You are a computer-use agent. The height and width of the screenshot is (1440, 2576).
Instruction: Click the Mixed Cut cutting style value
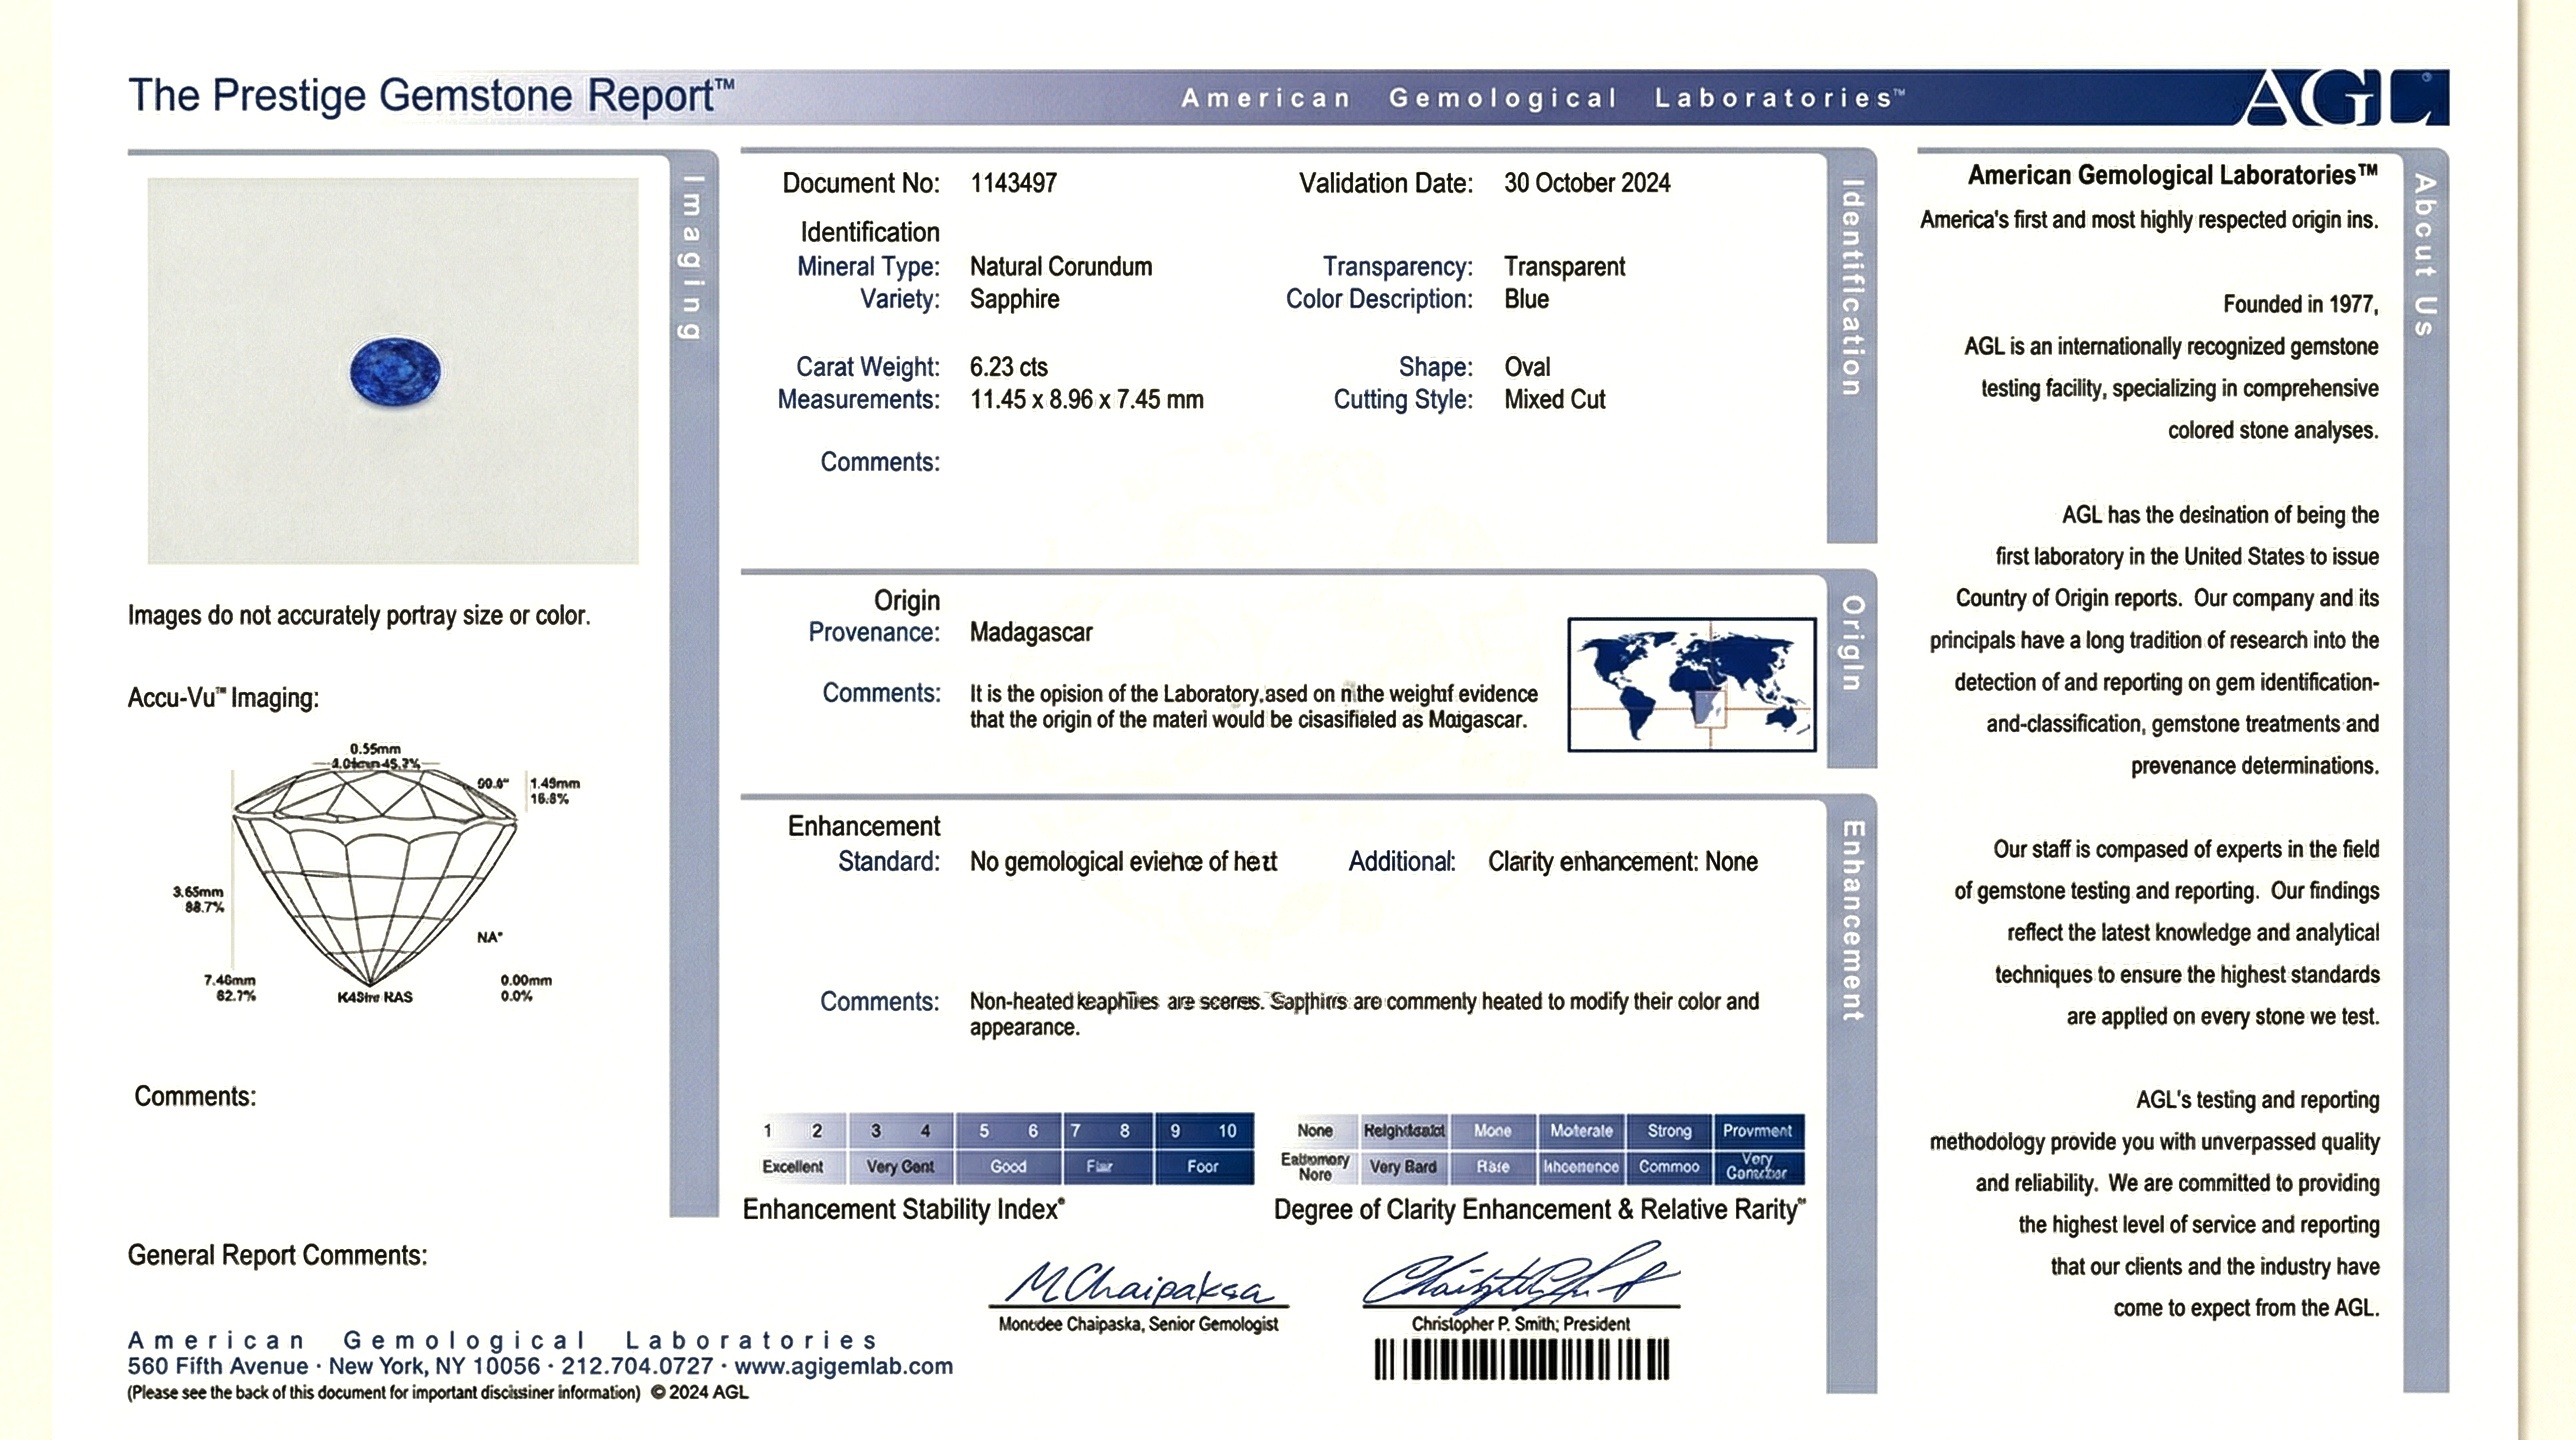click(x=1554, y=400)
